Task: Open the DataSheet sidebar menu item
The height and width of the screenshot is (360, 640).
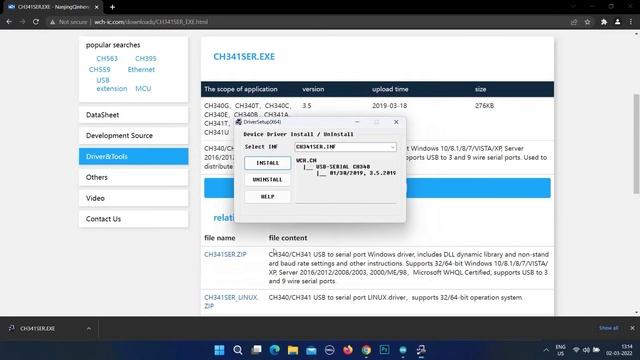Action: pyautogui.click(x=133, y=115)
